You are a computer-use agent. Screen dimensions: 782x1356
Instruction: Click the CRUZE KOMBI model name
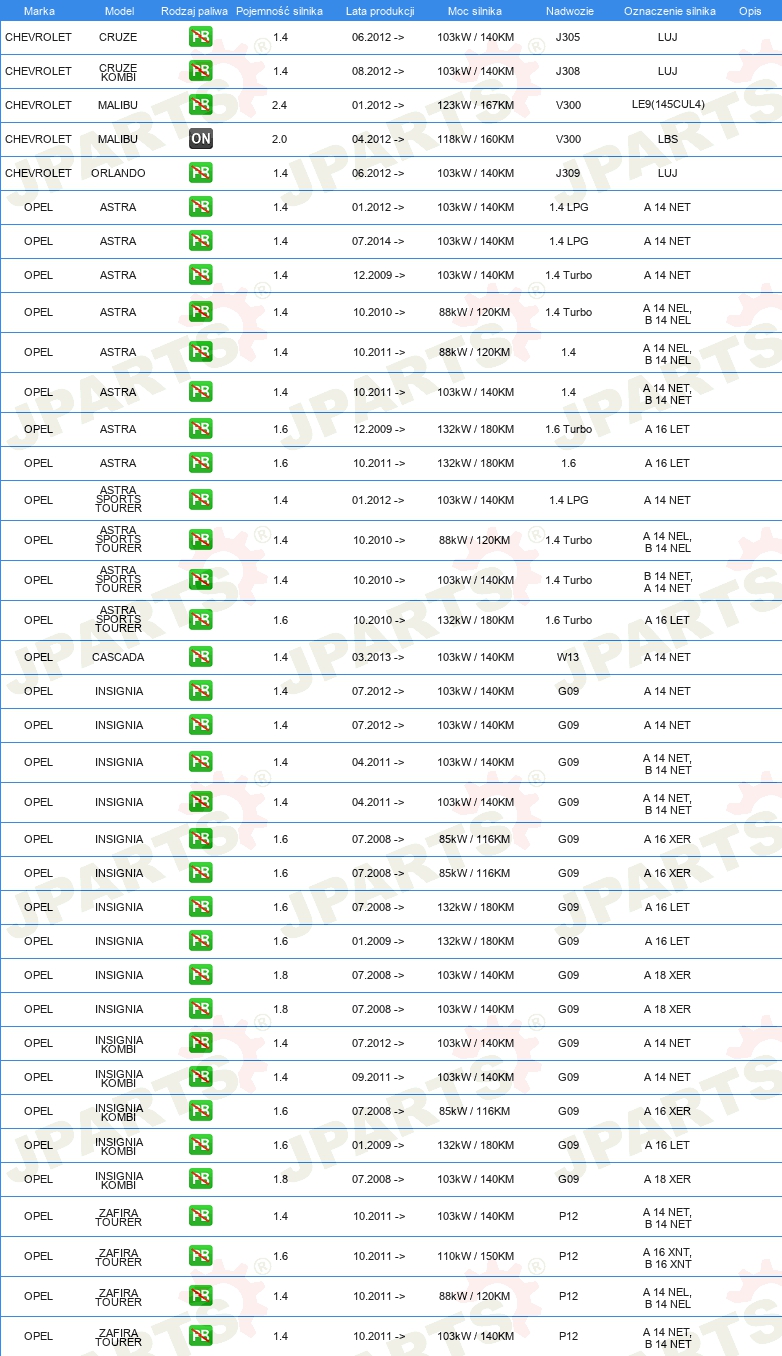pyautogui.click(x=118, y=72)
